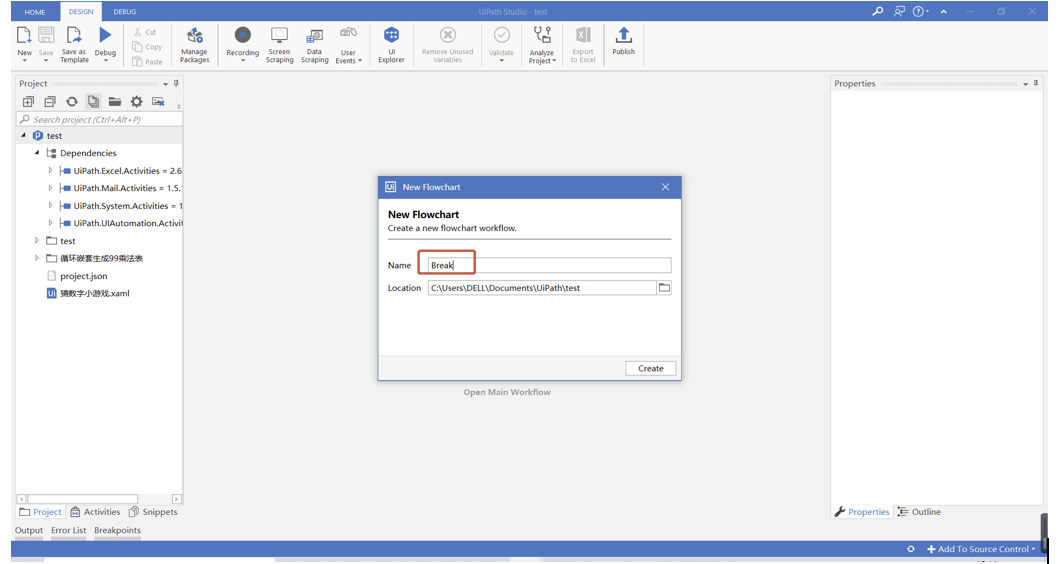Click the Create button
The height and width of the screenshot is (564, 1062).
(650, 368)
